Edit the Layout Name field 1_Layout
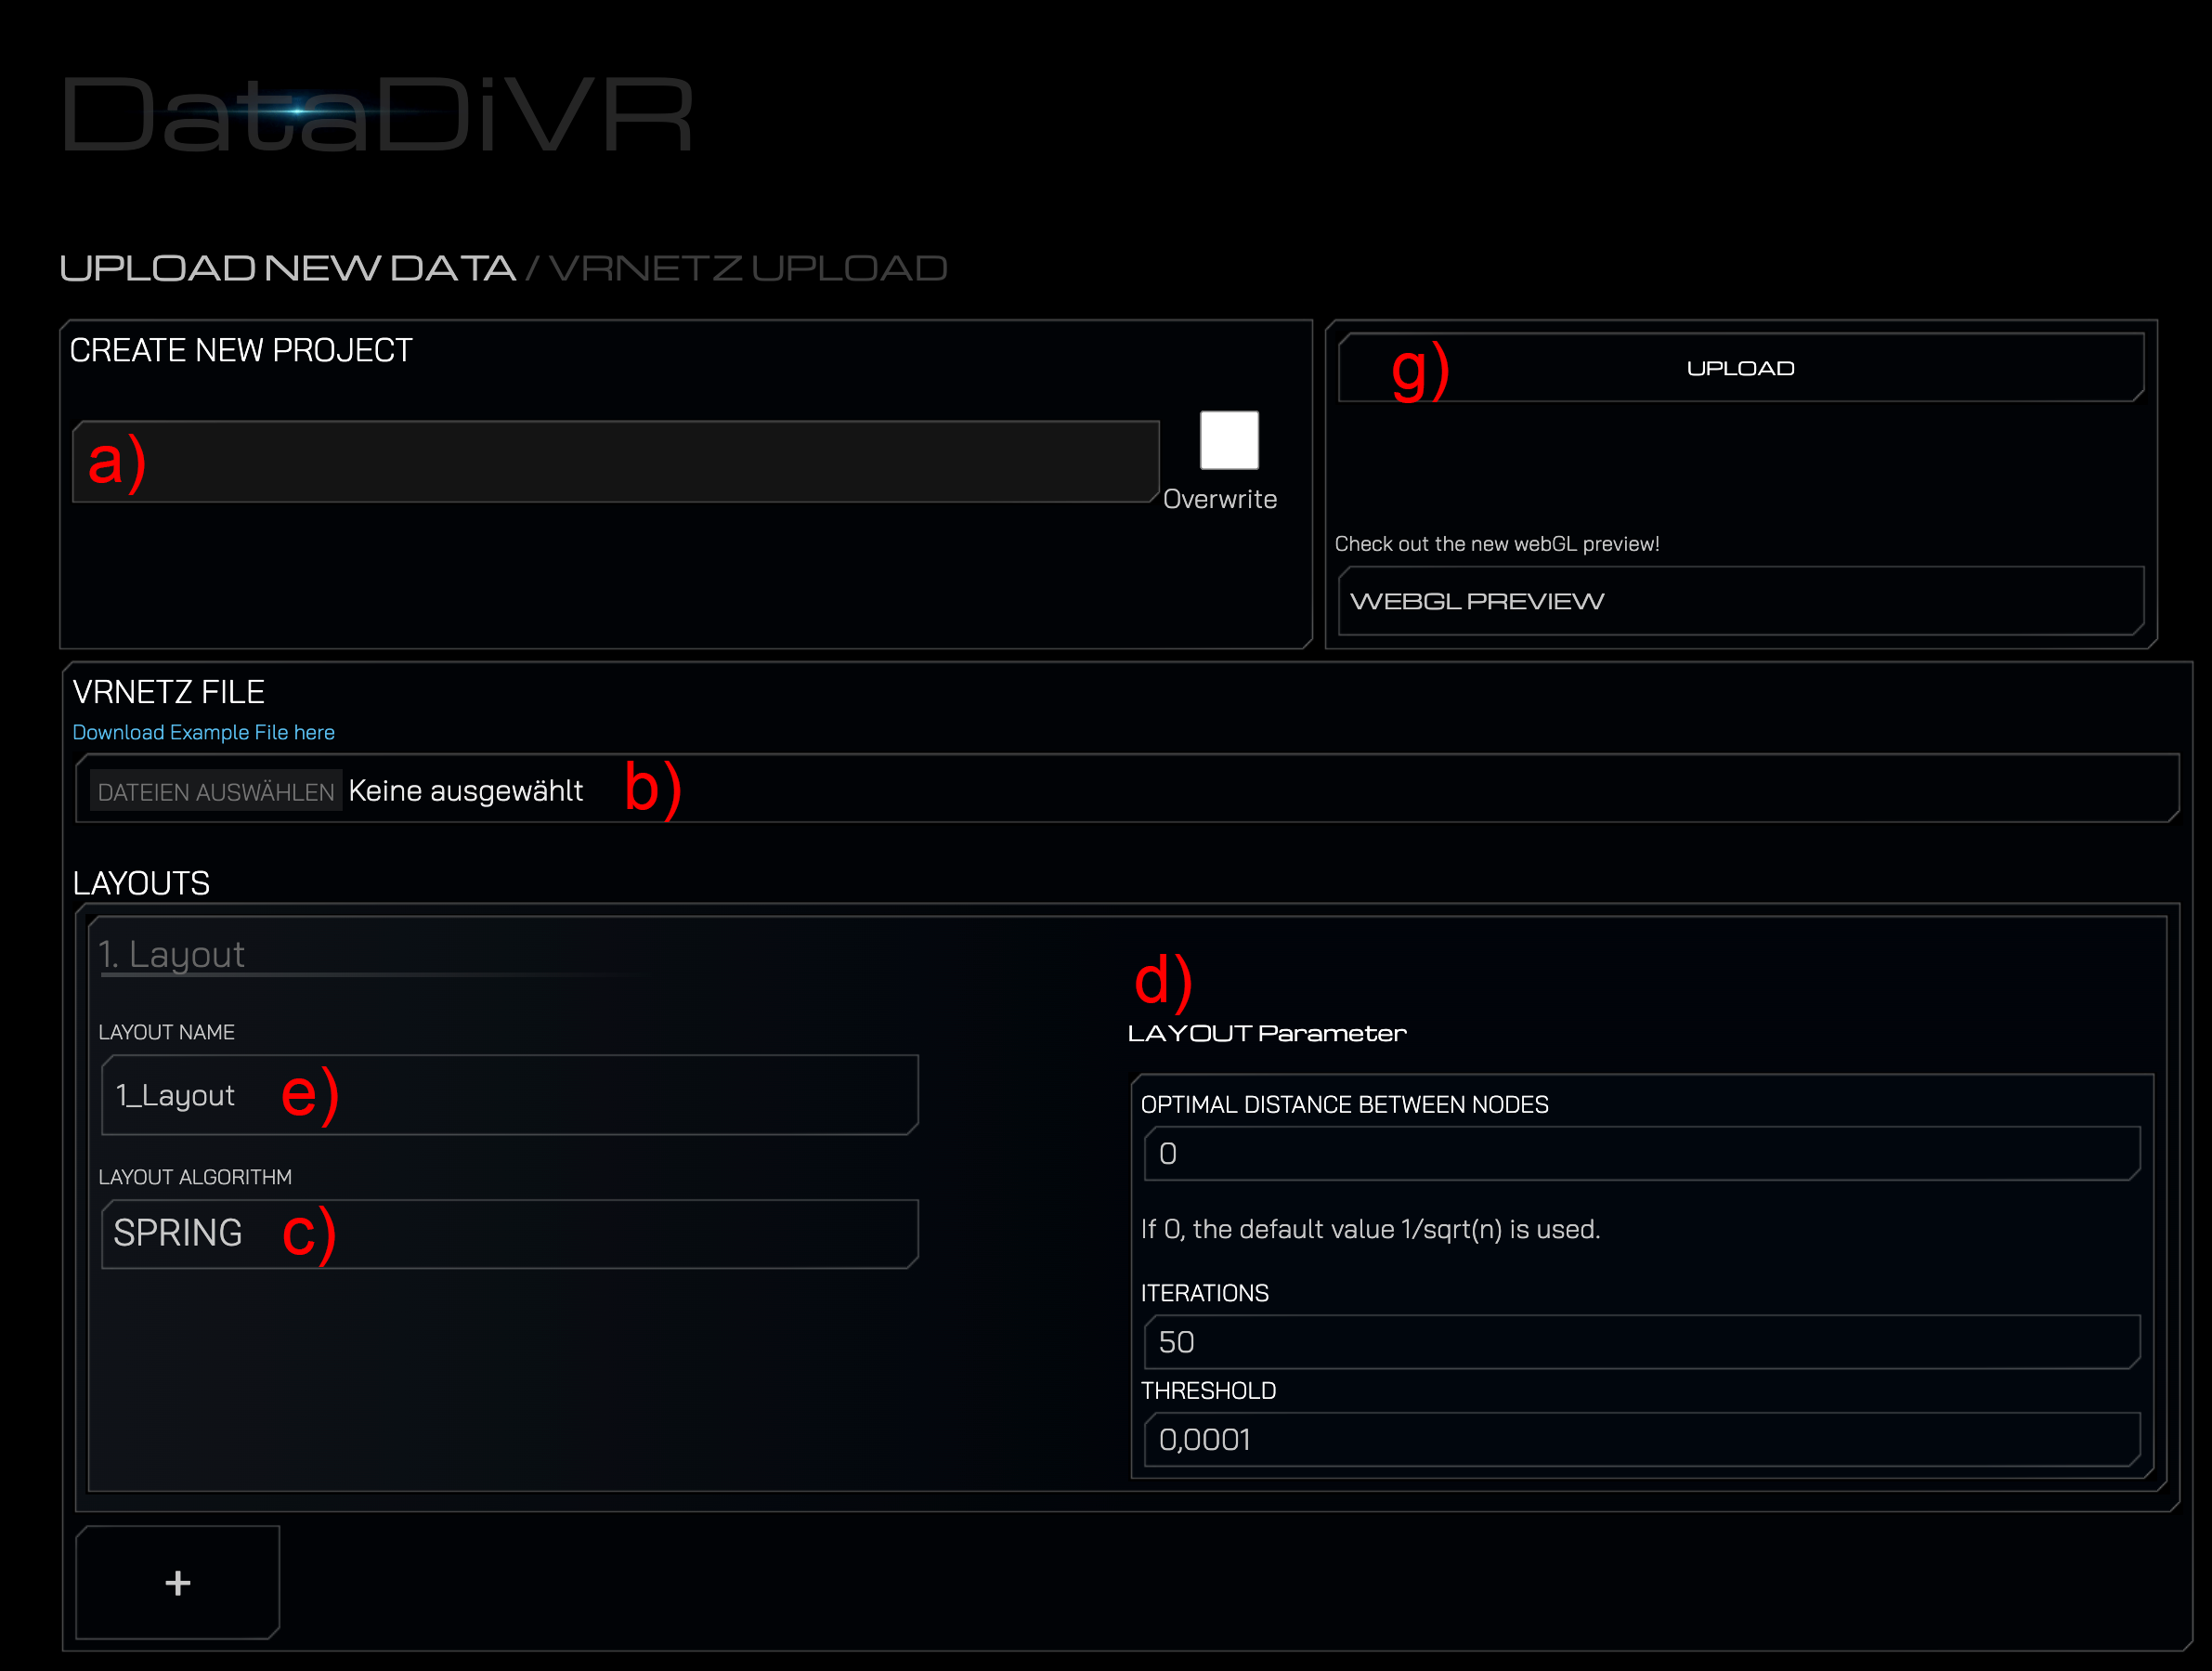Screen dimensions: 2212x1671 (x=510, y=1095)
